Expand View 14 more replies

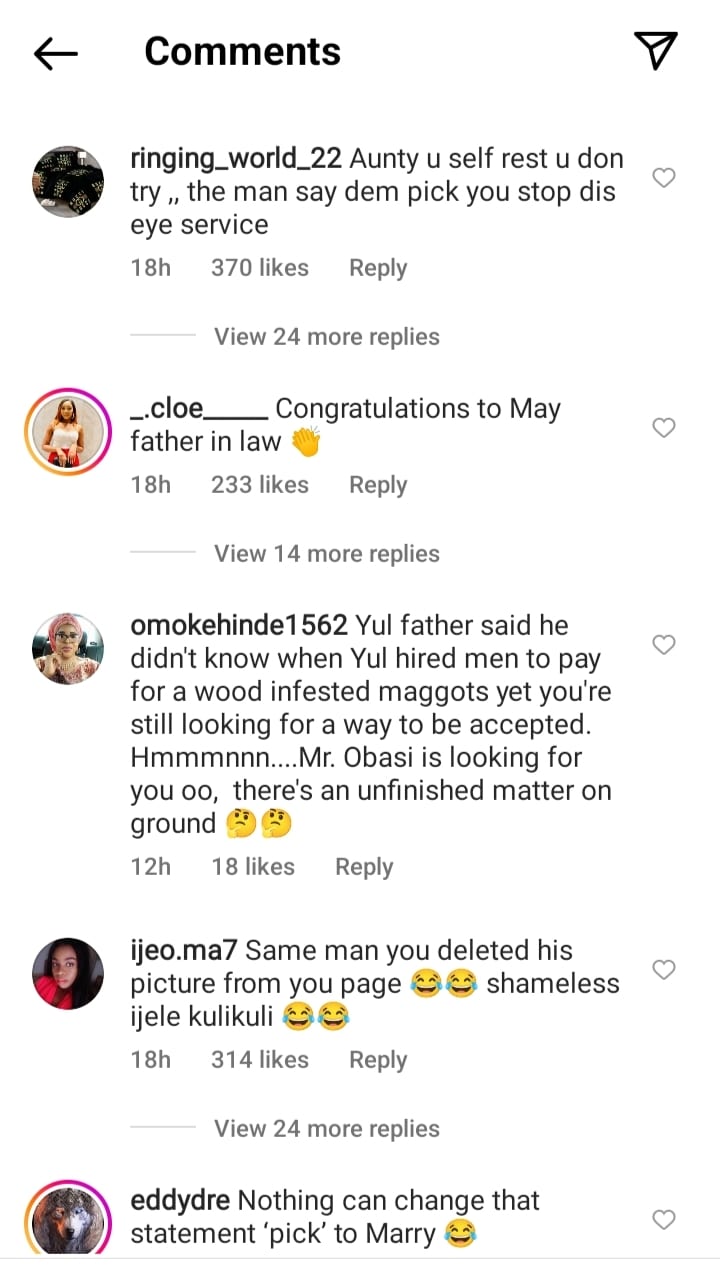[x=326, y=554]
